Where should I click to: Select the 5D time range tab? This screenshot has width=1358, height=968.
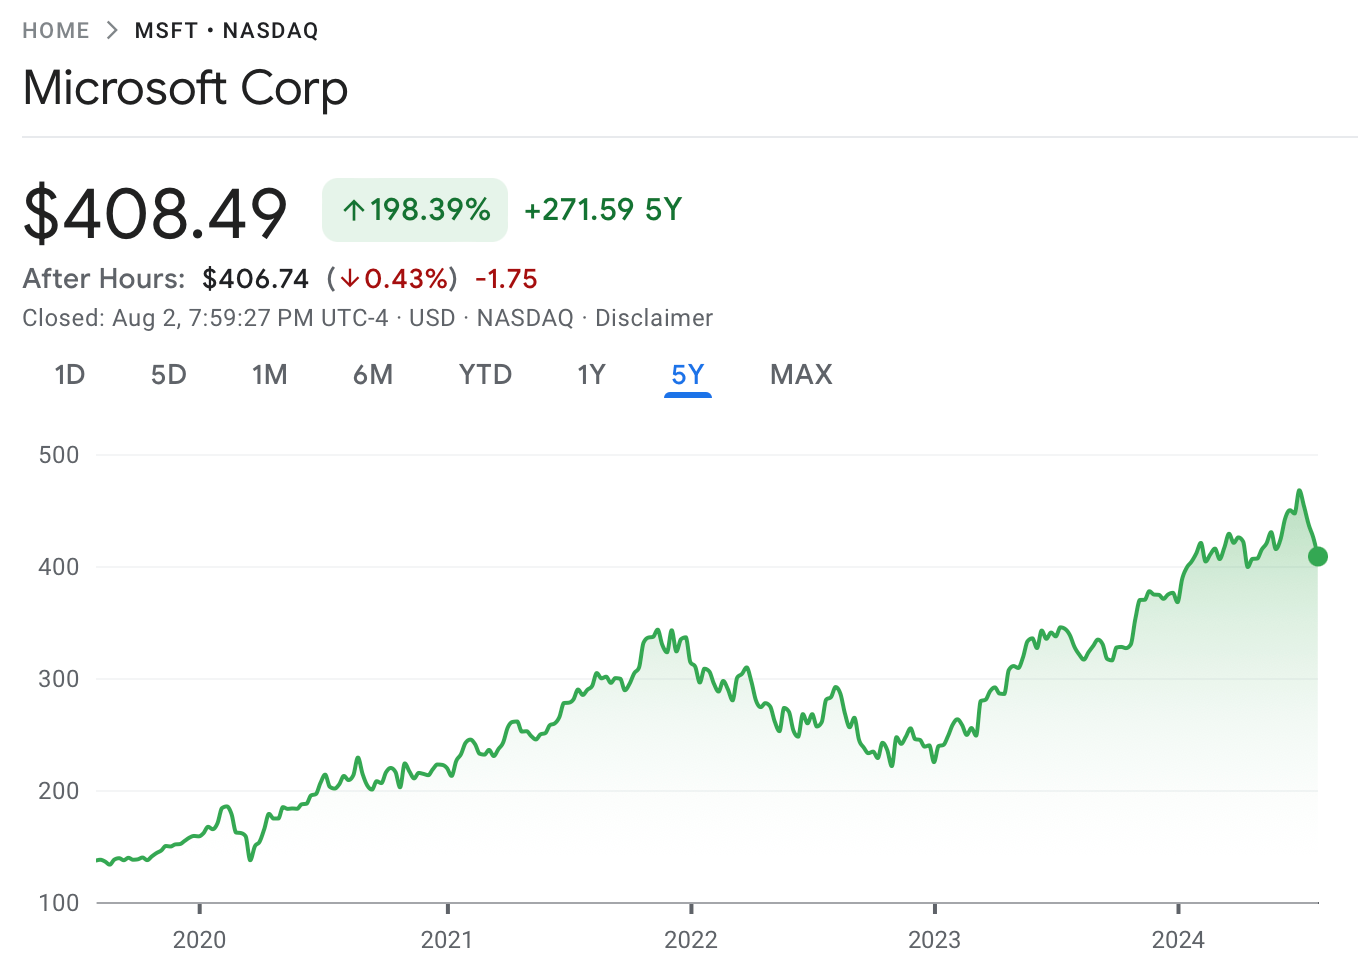point(169,375)
